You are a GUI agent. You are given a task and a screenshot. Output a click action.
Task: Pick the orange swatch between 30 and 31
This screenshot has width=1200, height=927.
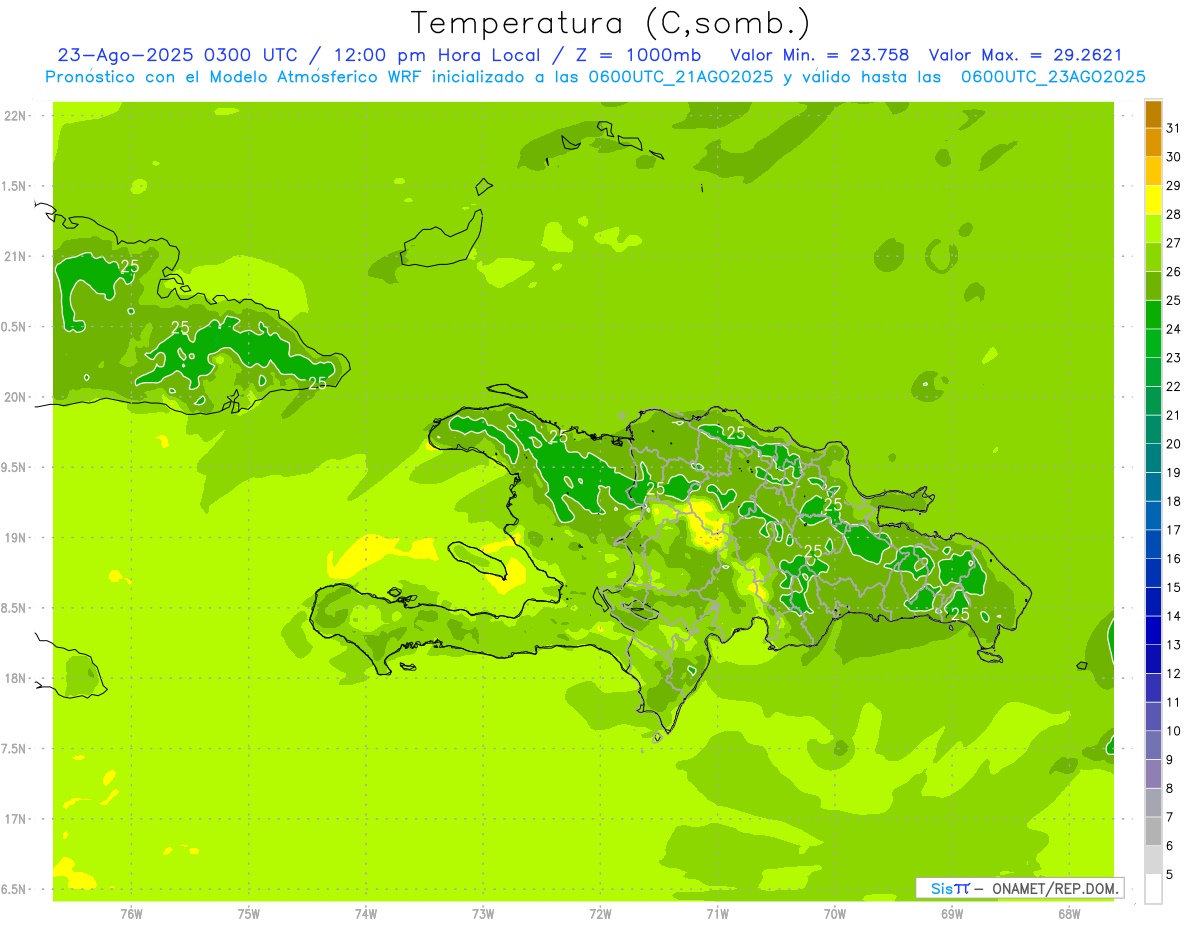click(x=1153, y=143)
